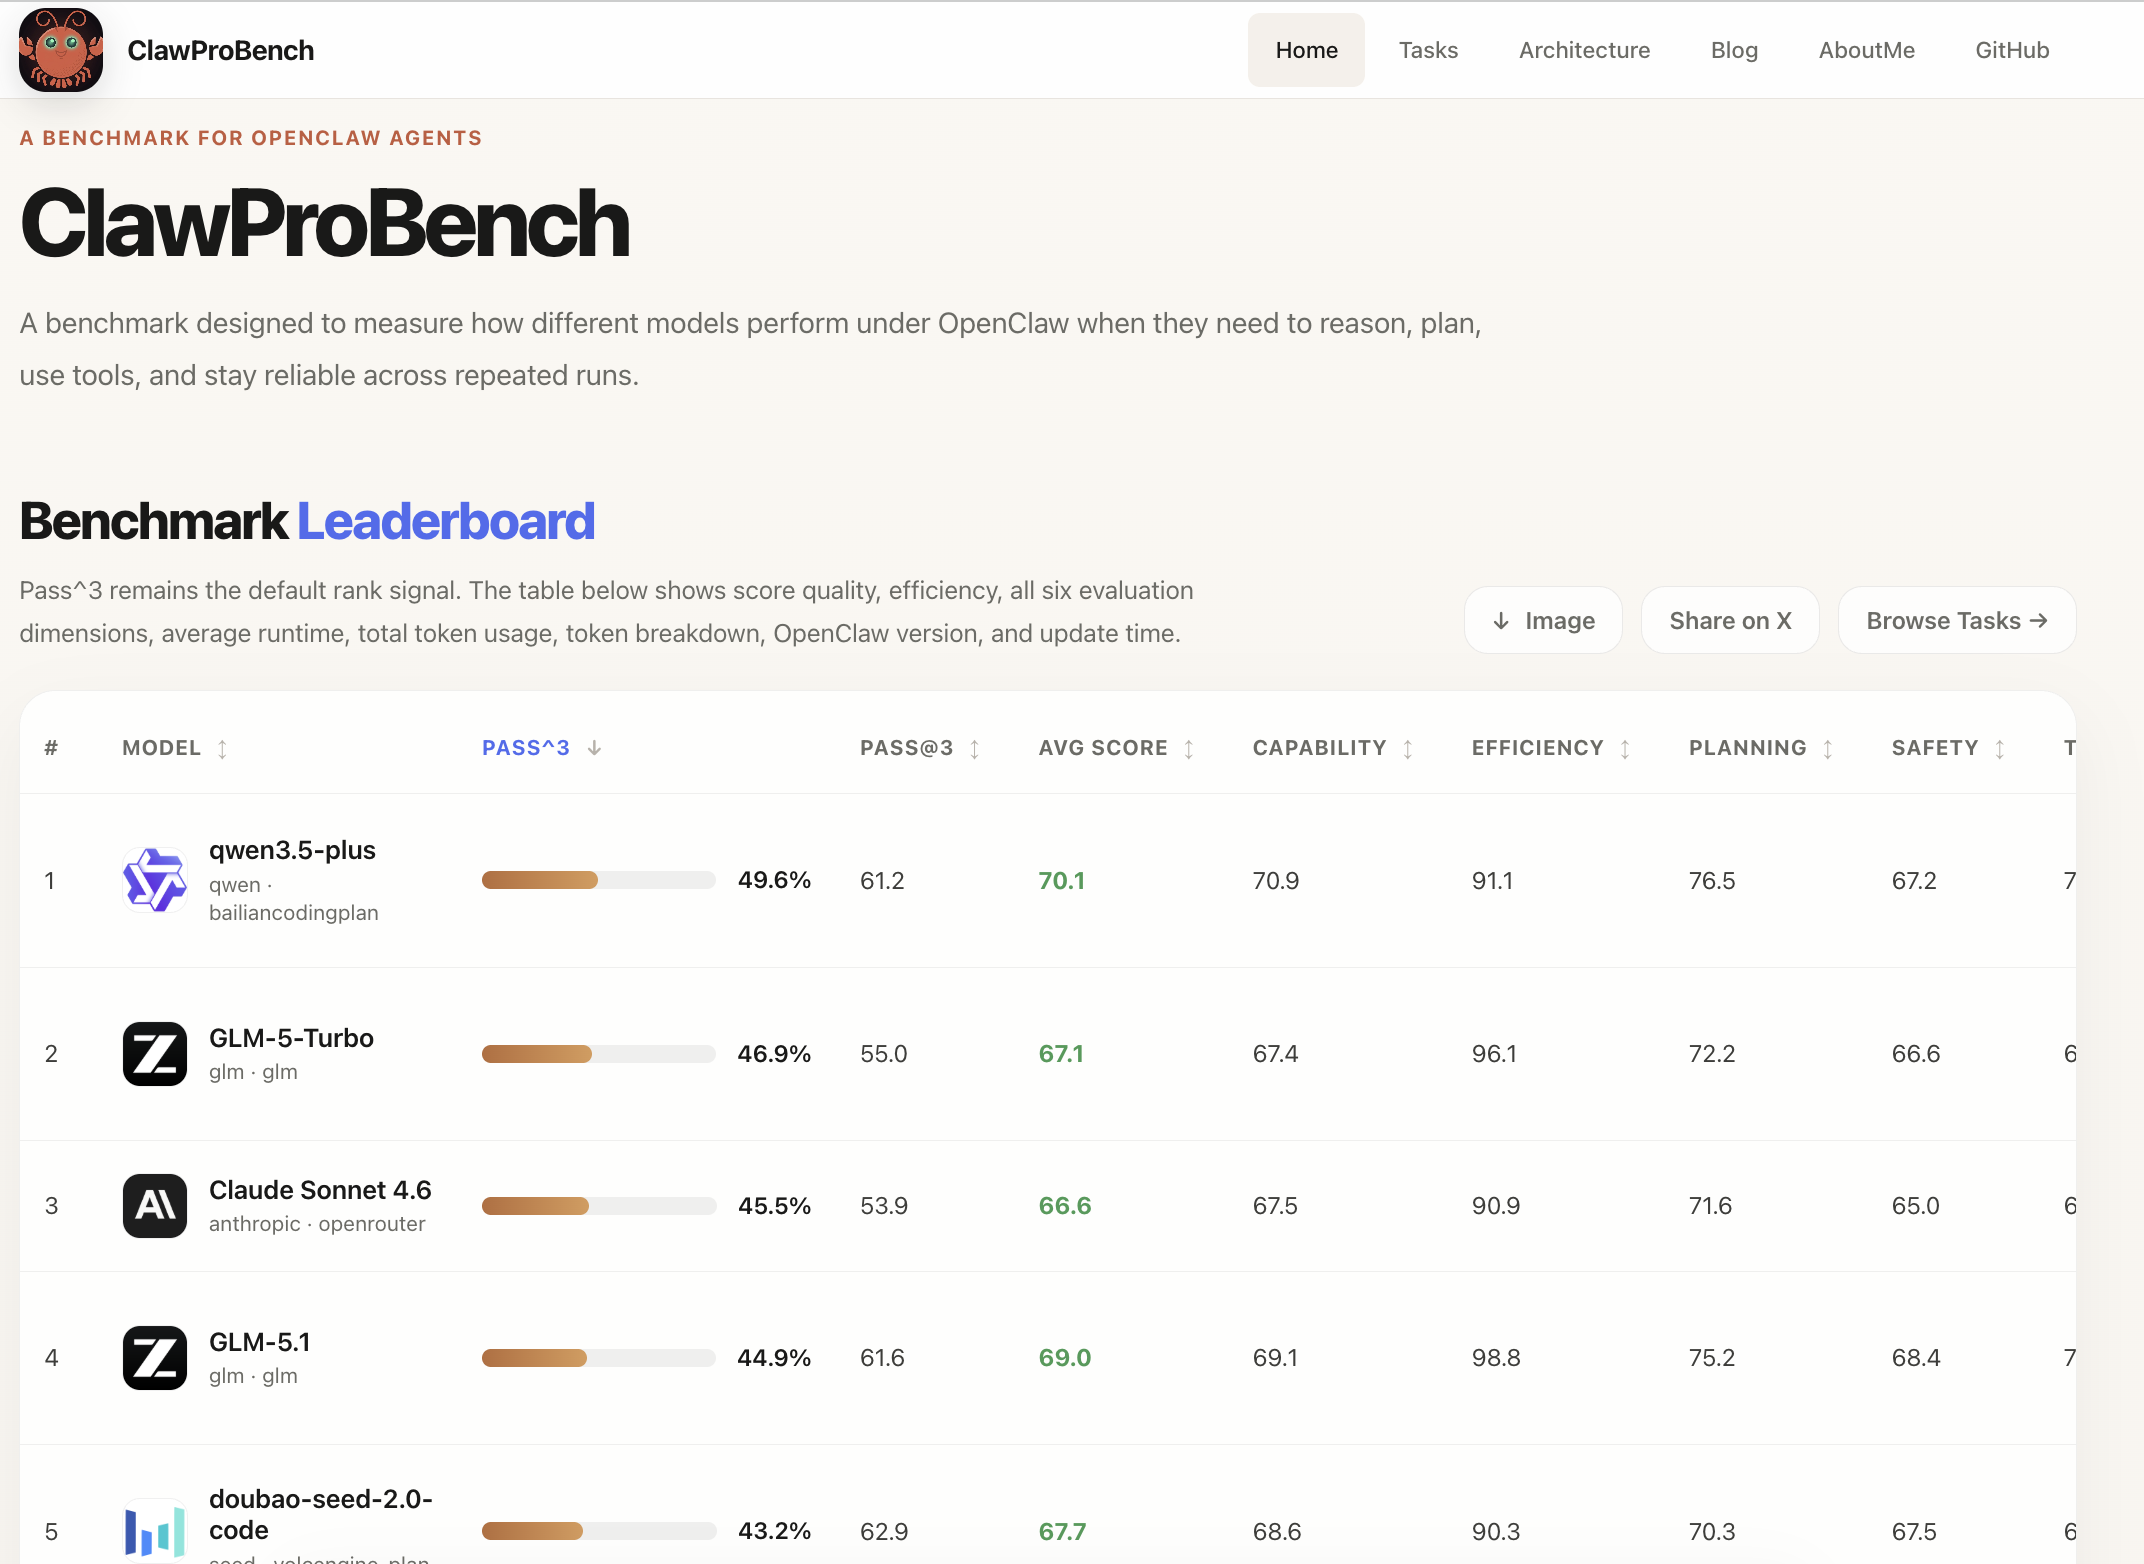
Task: Click the qwen3.5-plus Pass^3 progress bar
Action: (599, 880)
